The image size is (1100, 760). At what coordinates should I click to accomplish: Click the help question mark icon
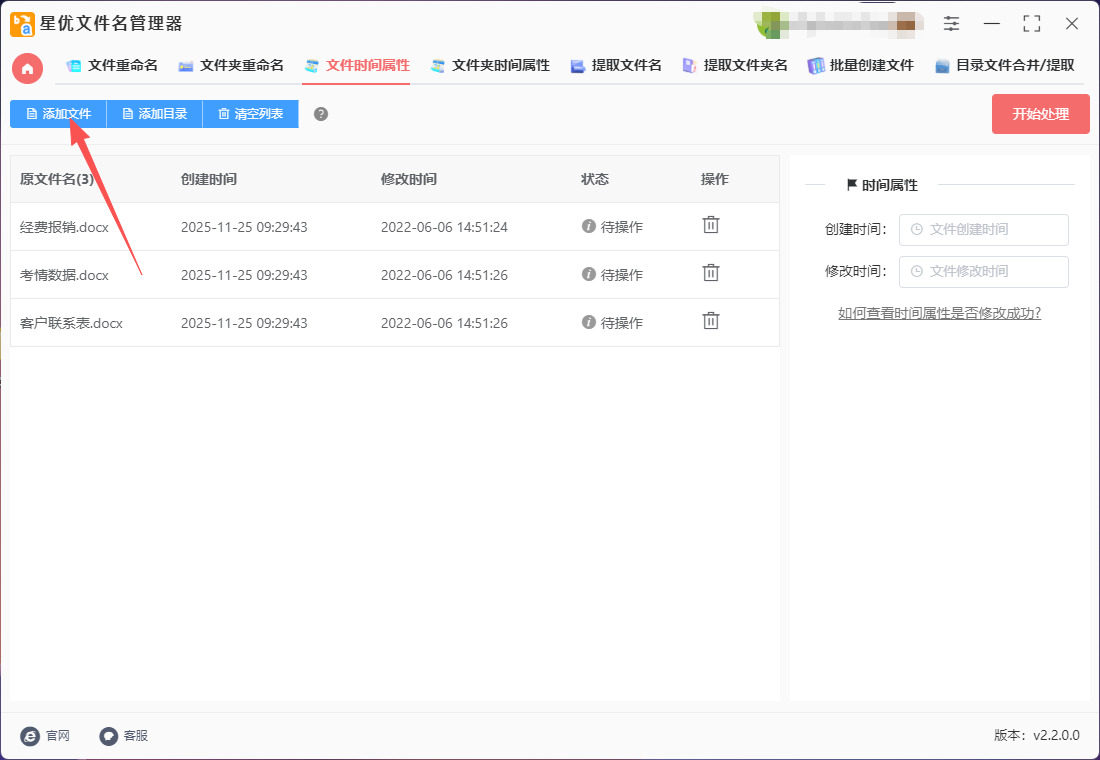tap(320, 114)
